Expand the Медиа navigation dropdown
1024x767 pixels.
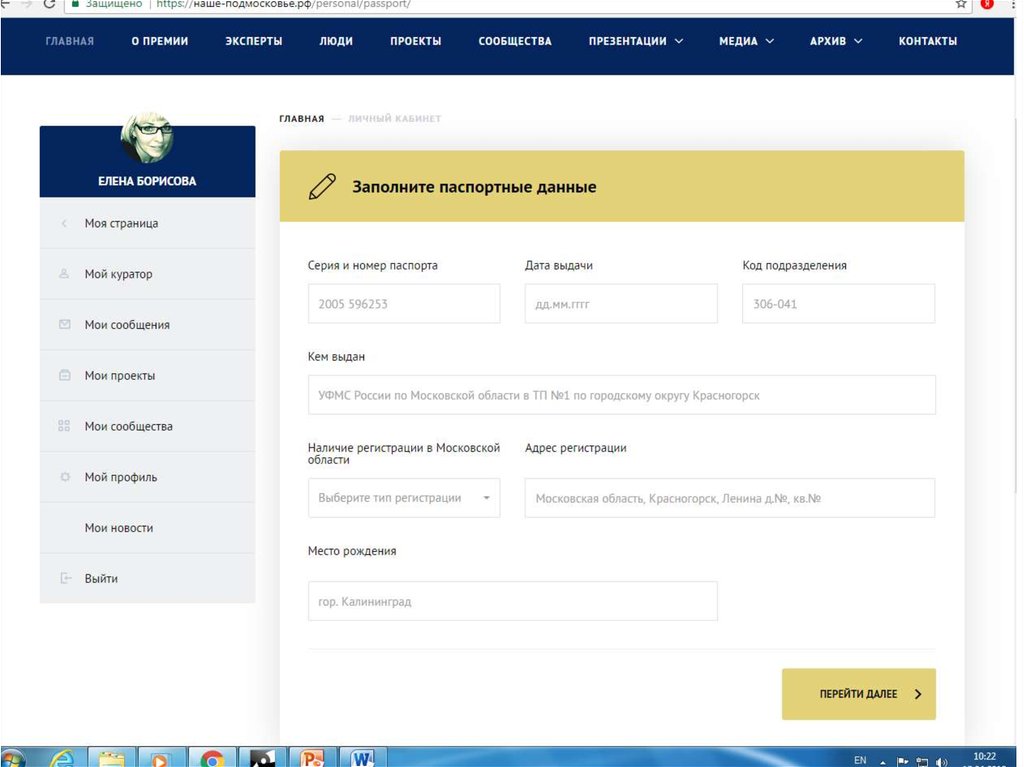pos(746,41)
